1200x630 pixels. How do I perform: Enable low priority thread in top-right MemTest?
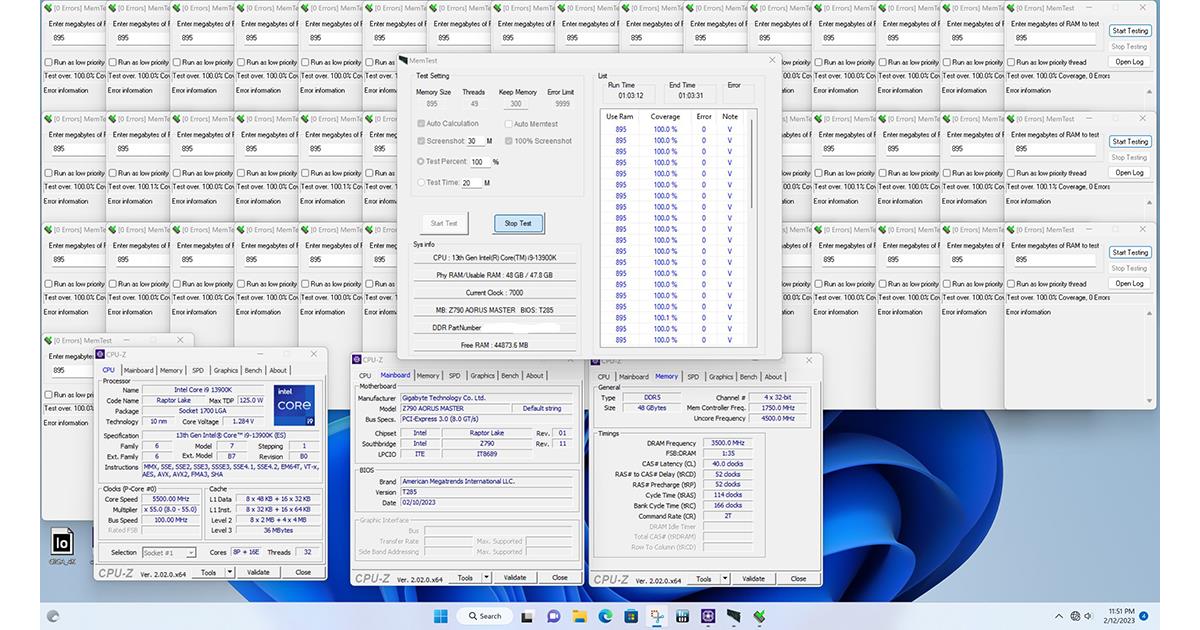point(1012,62)
